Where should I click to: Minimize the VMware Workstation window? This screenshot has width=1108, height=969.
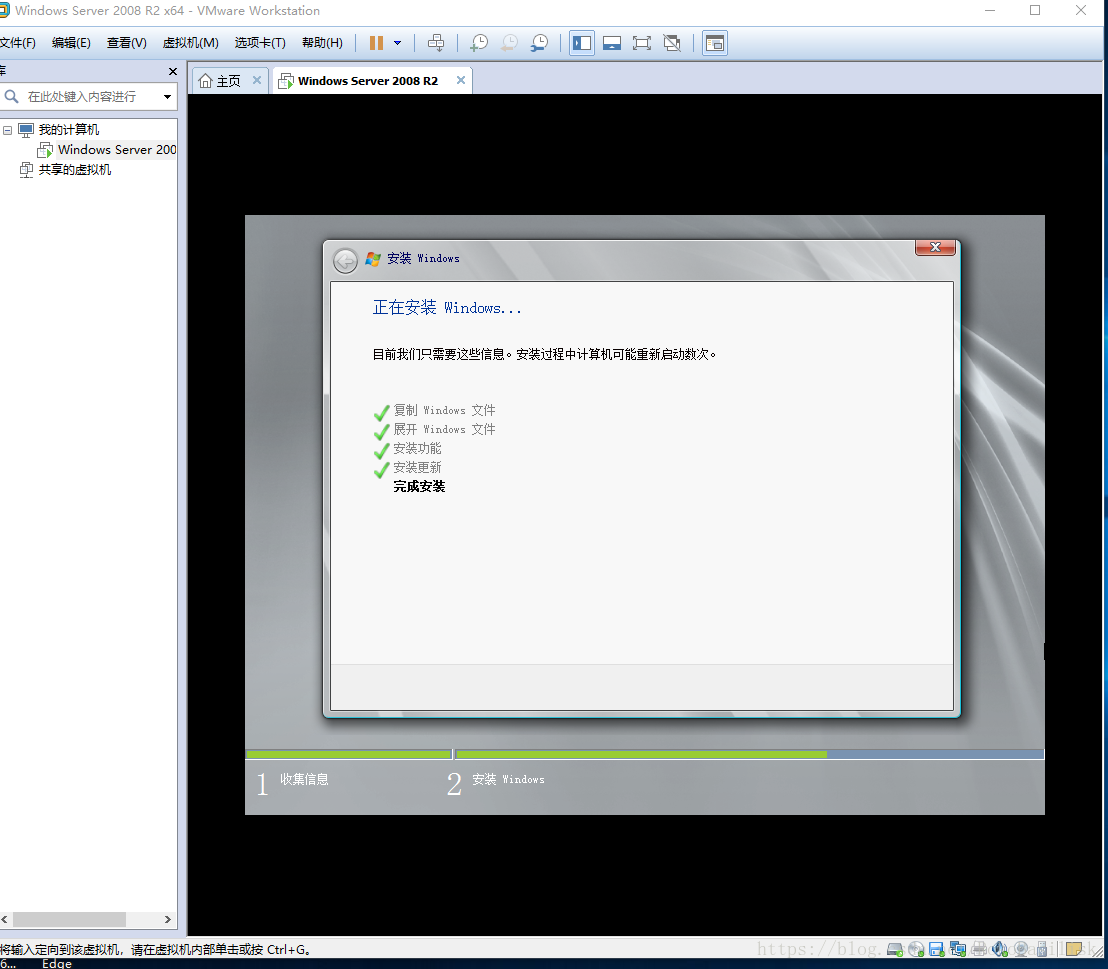[990, 11]
